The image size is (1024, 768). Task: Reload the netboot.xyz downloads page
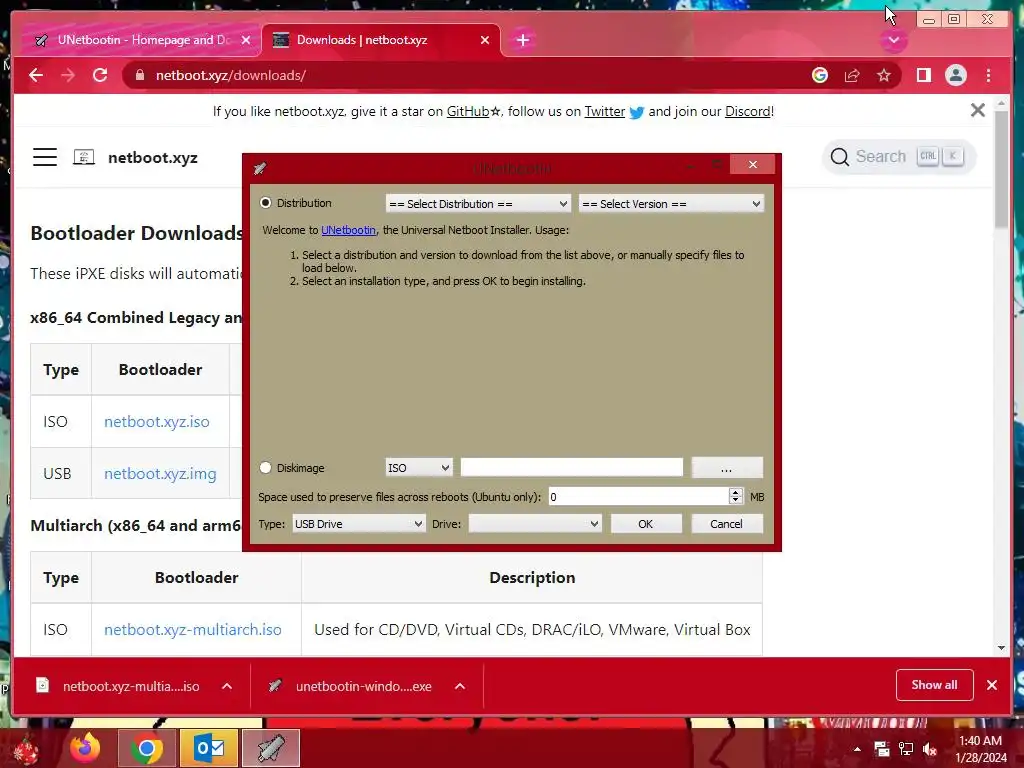pos(100,75)
